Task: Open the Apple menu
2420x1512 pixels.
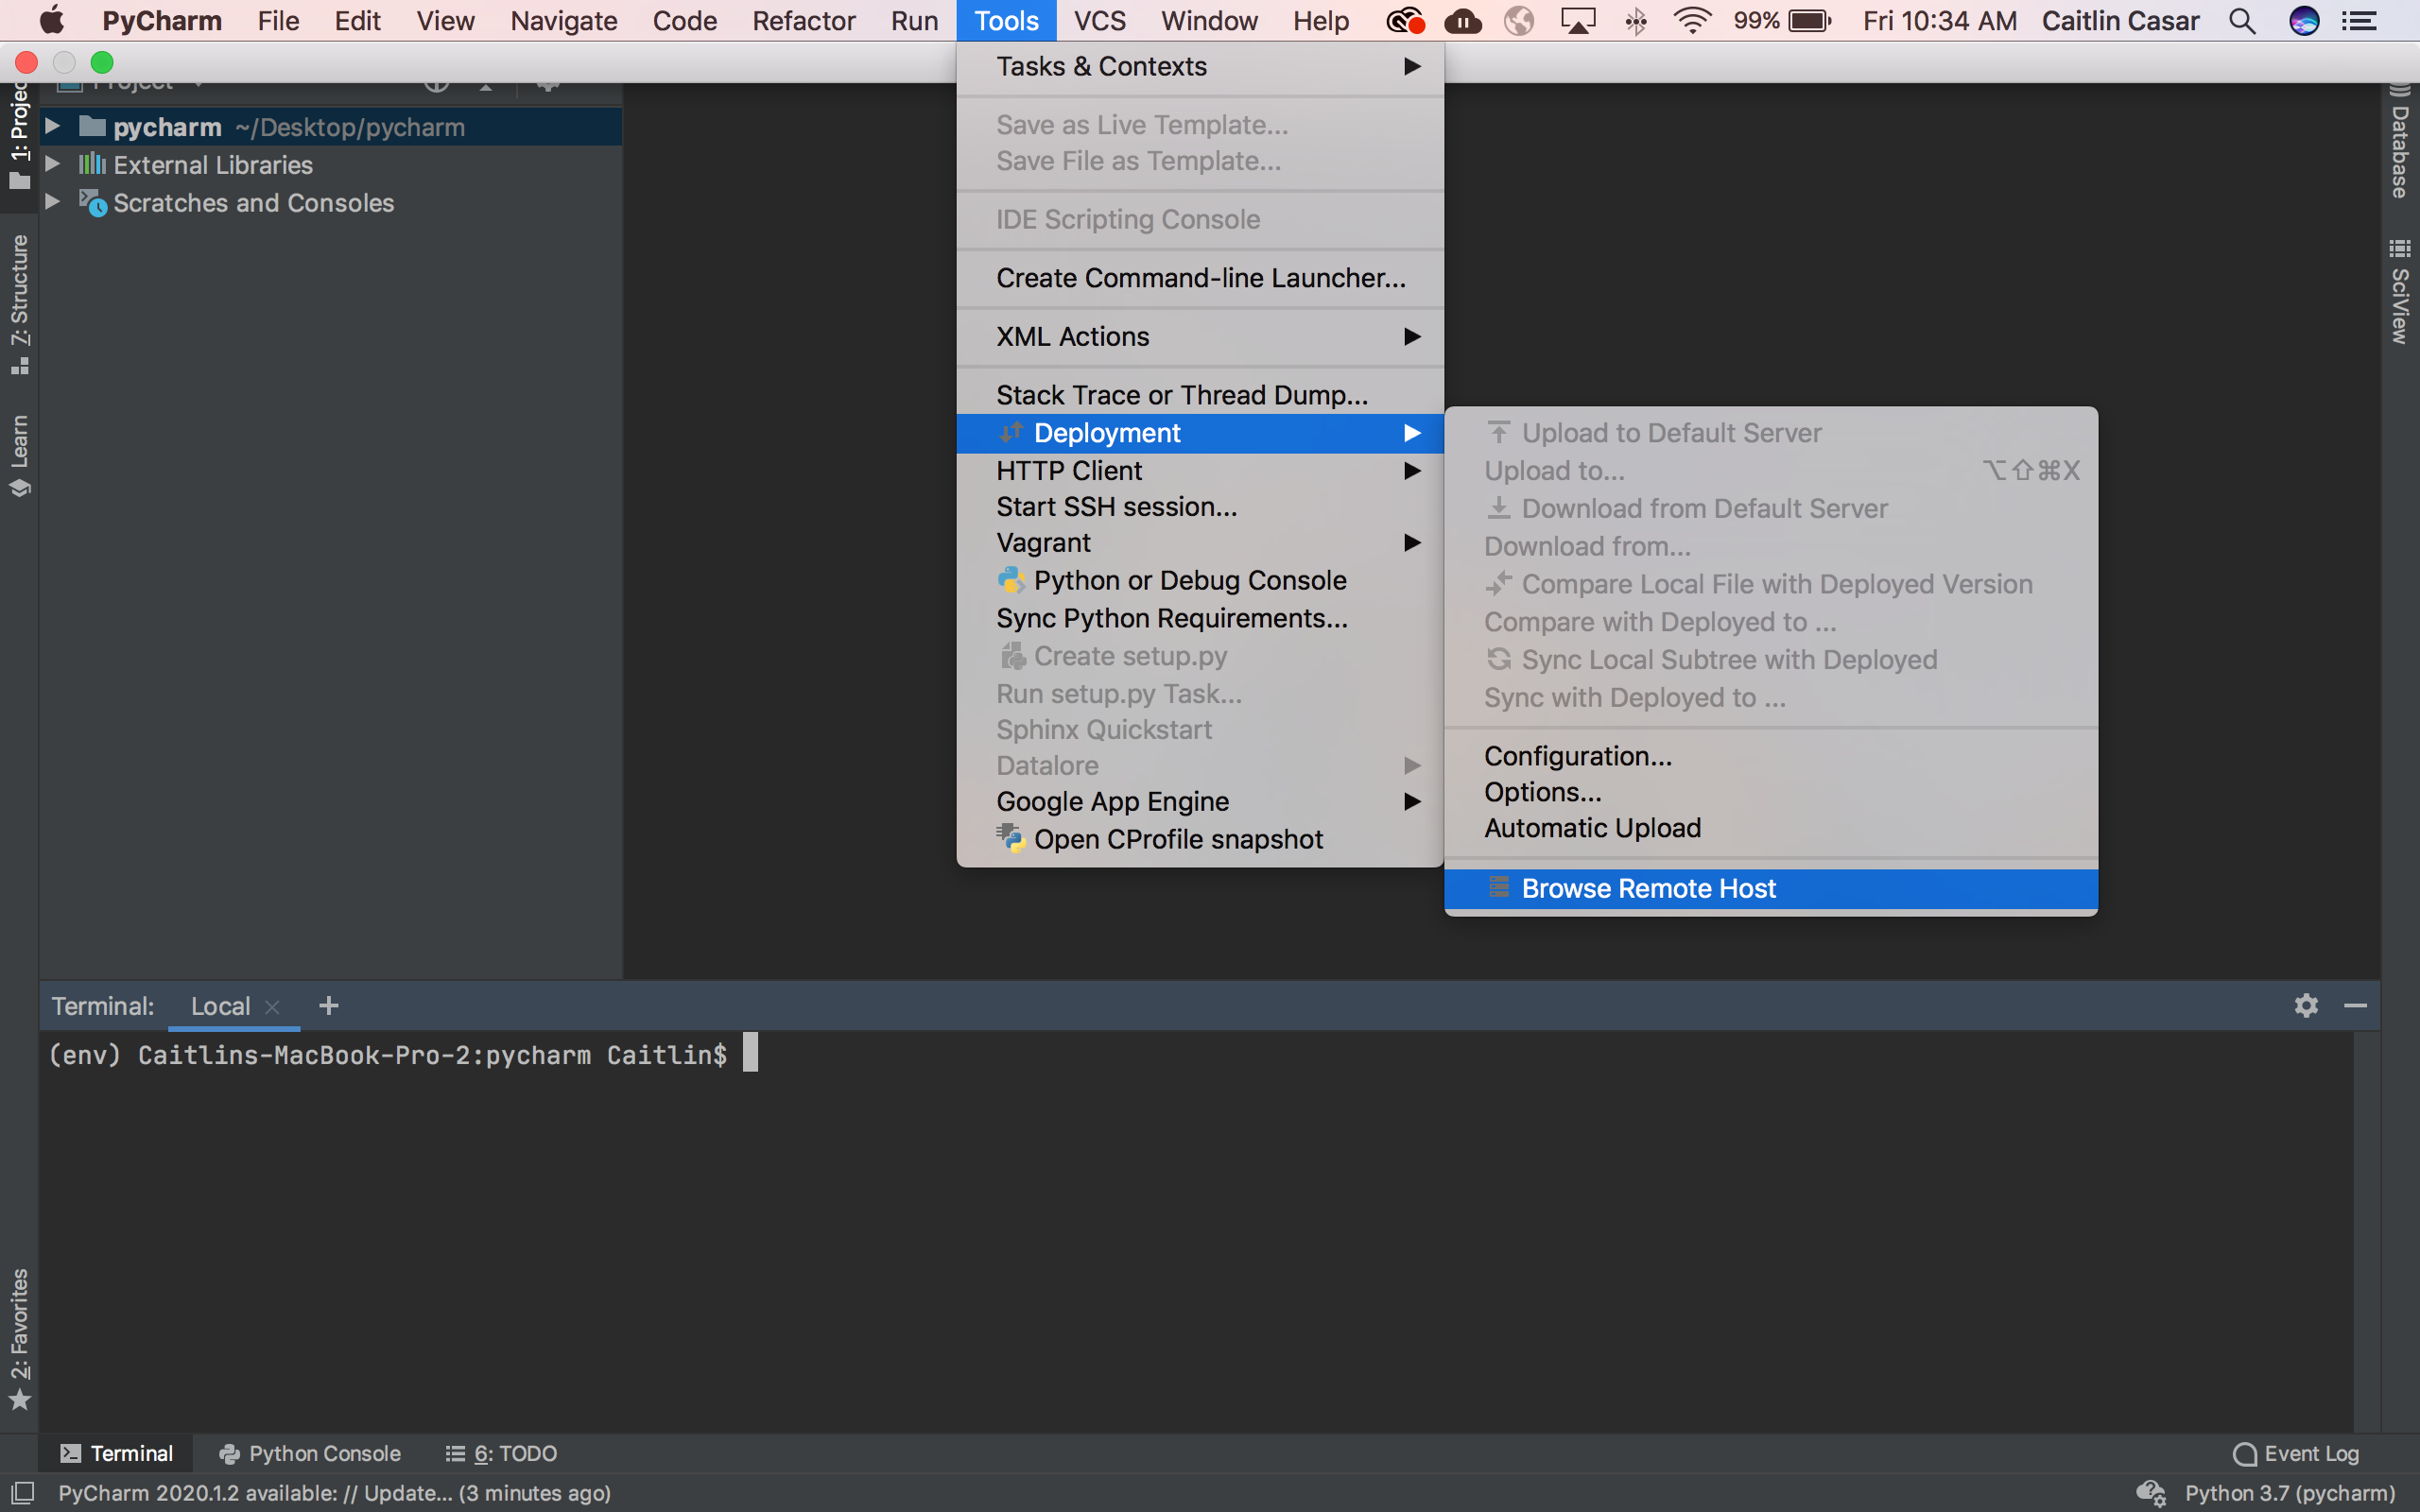Action: (x=51, y=21)
